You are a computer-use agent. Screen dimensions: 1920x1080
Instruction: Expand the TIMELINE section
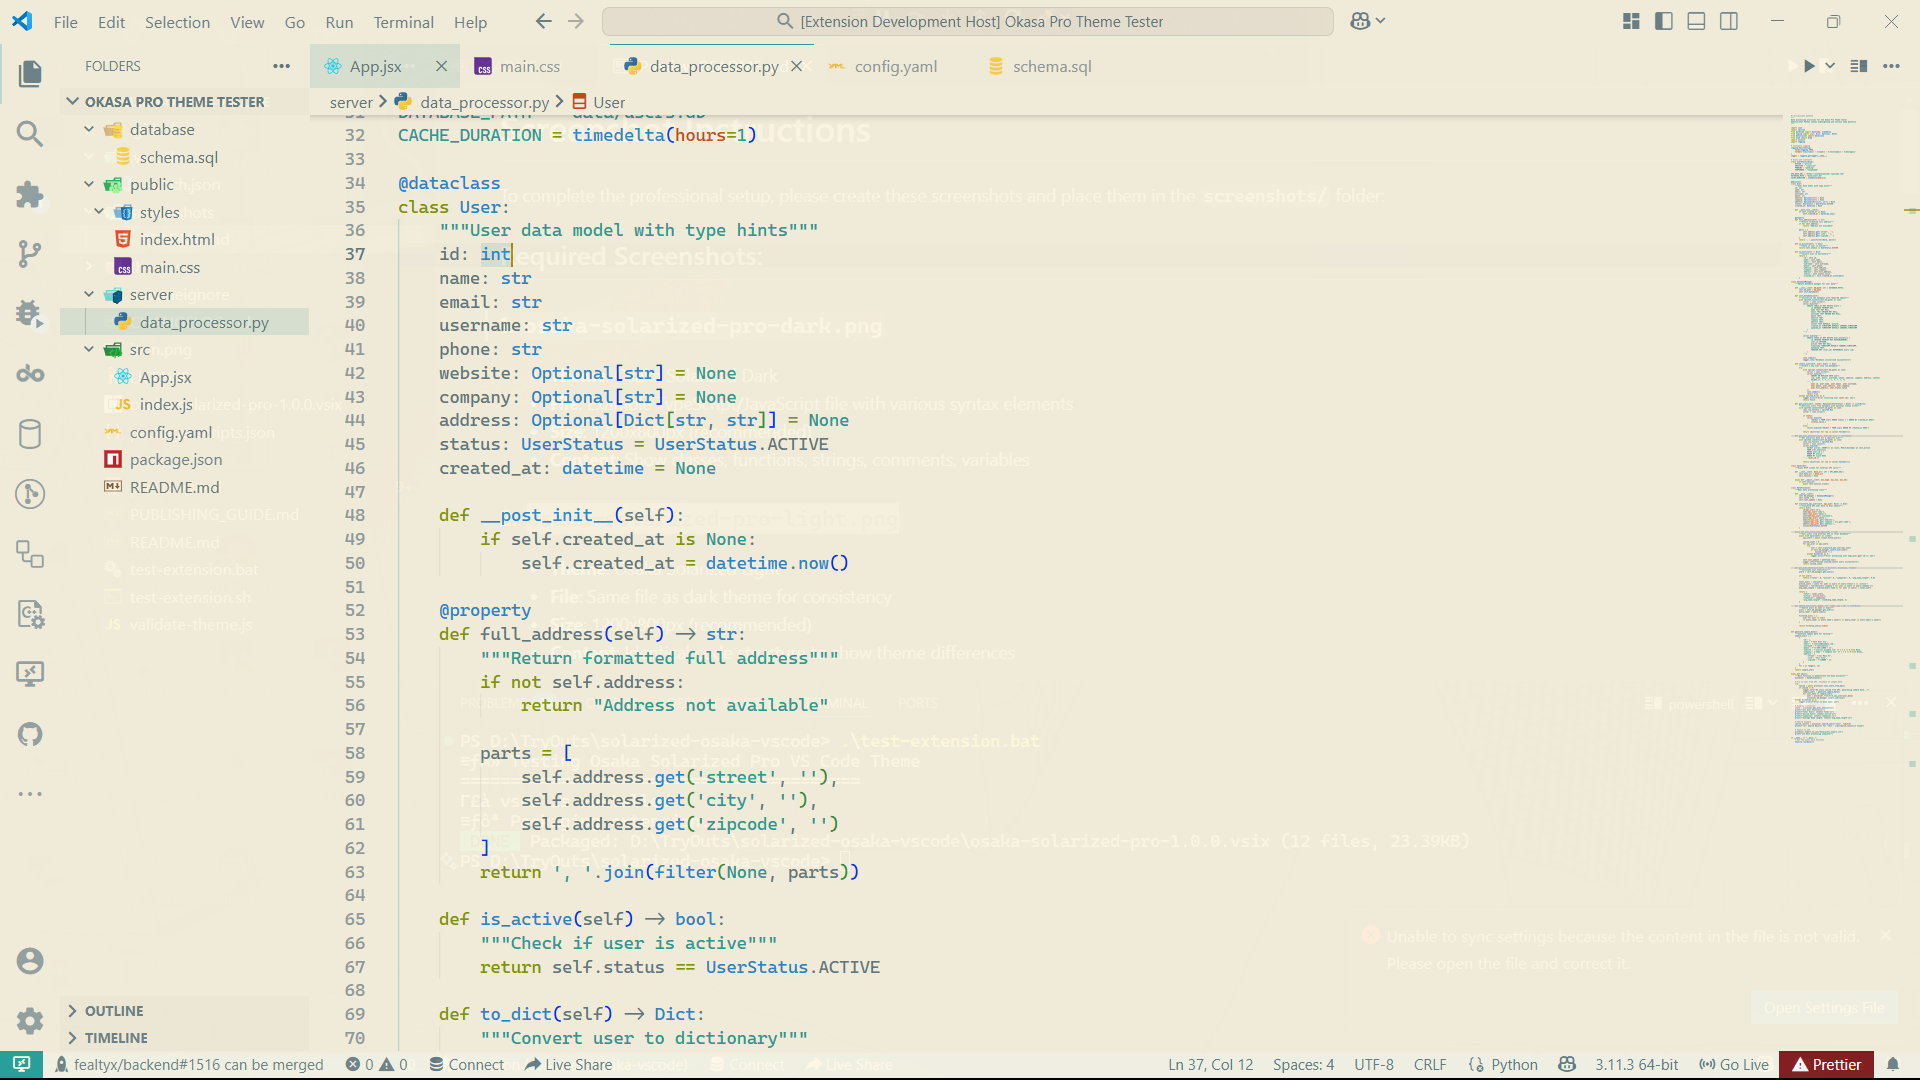(115, 1038)
